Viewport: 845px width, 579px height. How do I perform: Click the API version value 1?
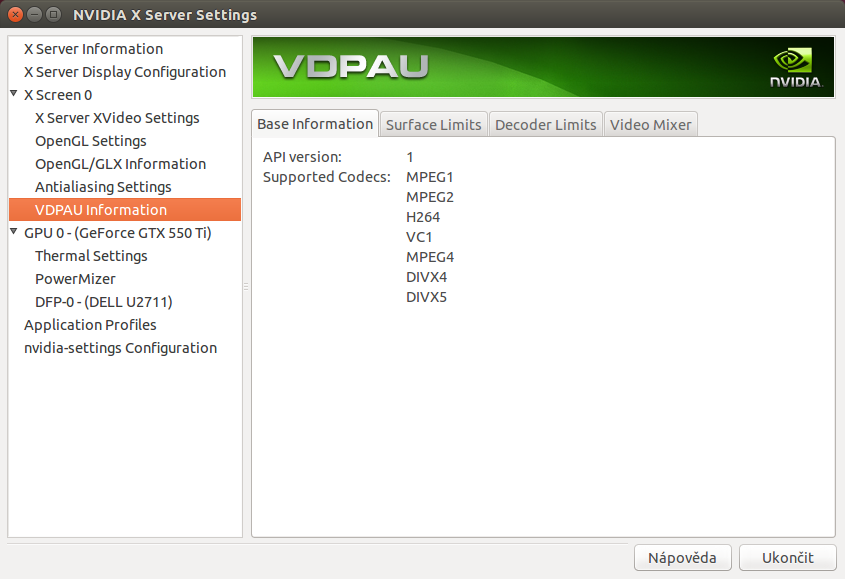click(x=410, y=157)
